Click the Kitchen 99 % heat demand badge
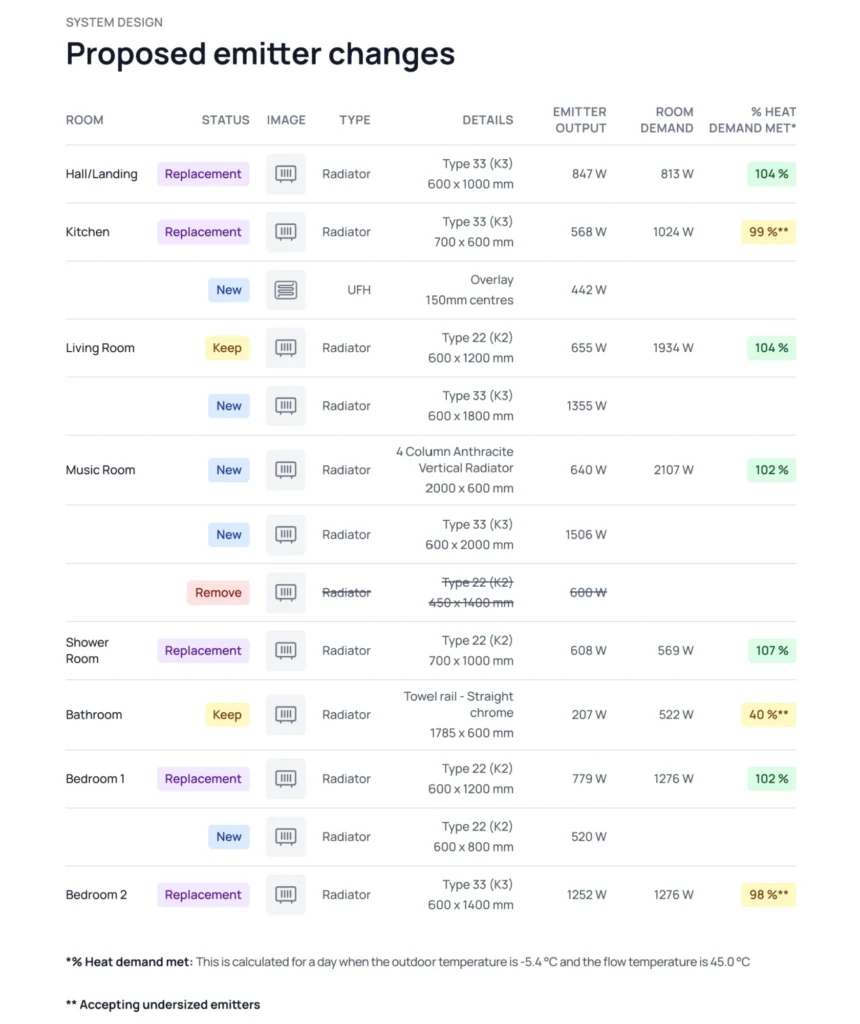860x1024 pixels. coord(769,232)
